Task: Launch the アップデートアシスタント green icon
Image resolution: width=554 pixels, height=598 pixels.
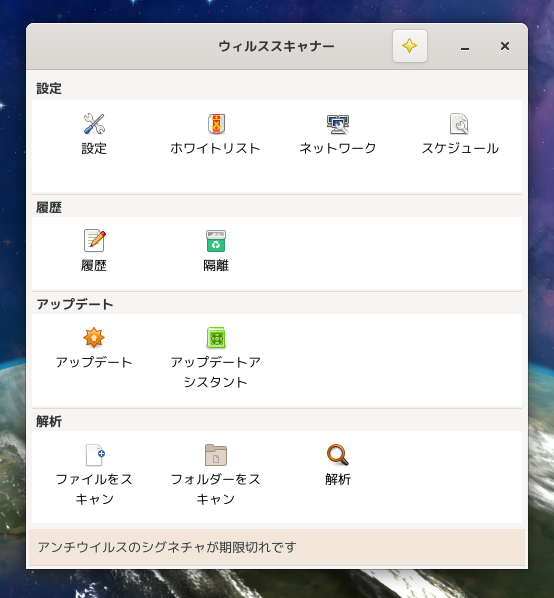Action: point(216,338)
